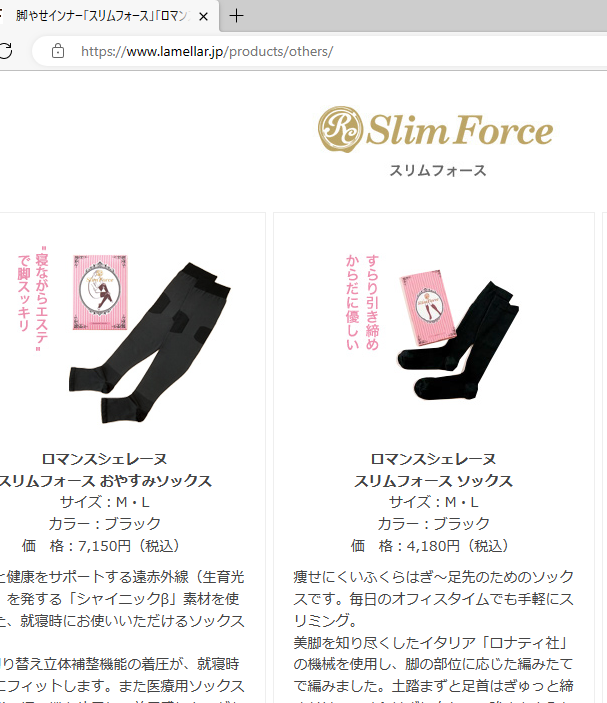Click the スリムフォース subtitle under the logo
The width and height of the screenshot is (607, 703).
(438, 171)
